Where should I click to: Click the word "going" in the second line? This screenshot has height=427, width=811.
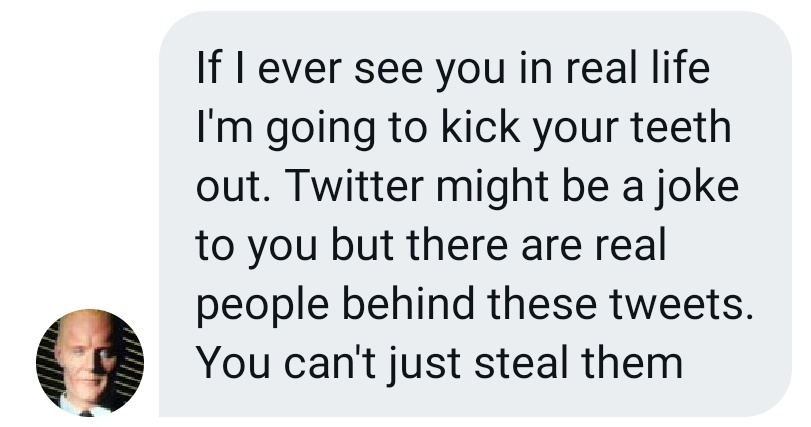[321, 129]
